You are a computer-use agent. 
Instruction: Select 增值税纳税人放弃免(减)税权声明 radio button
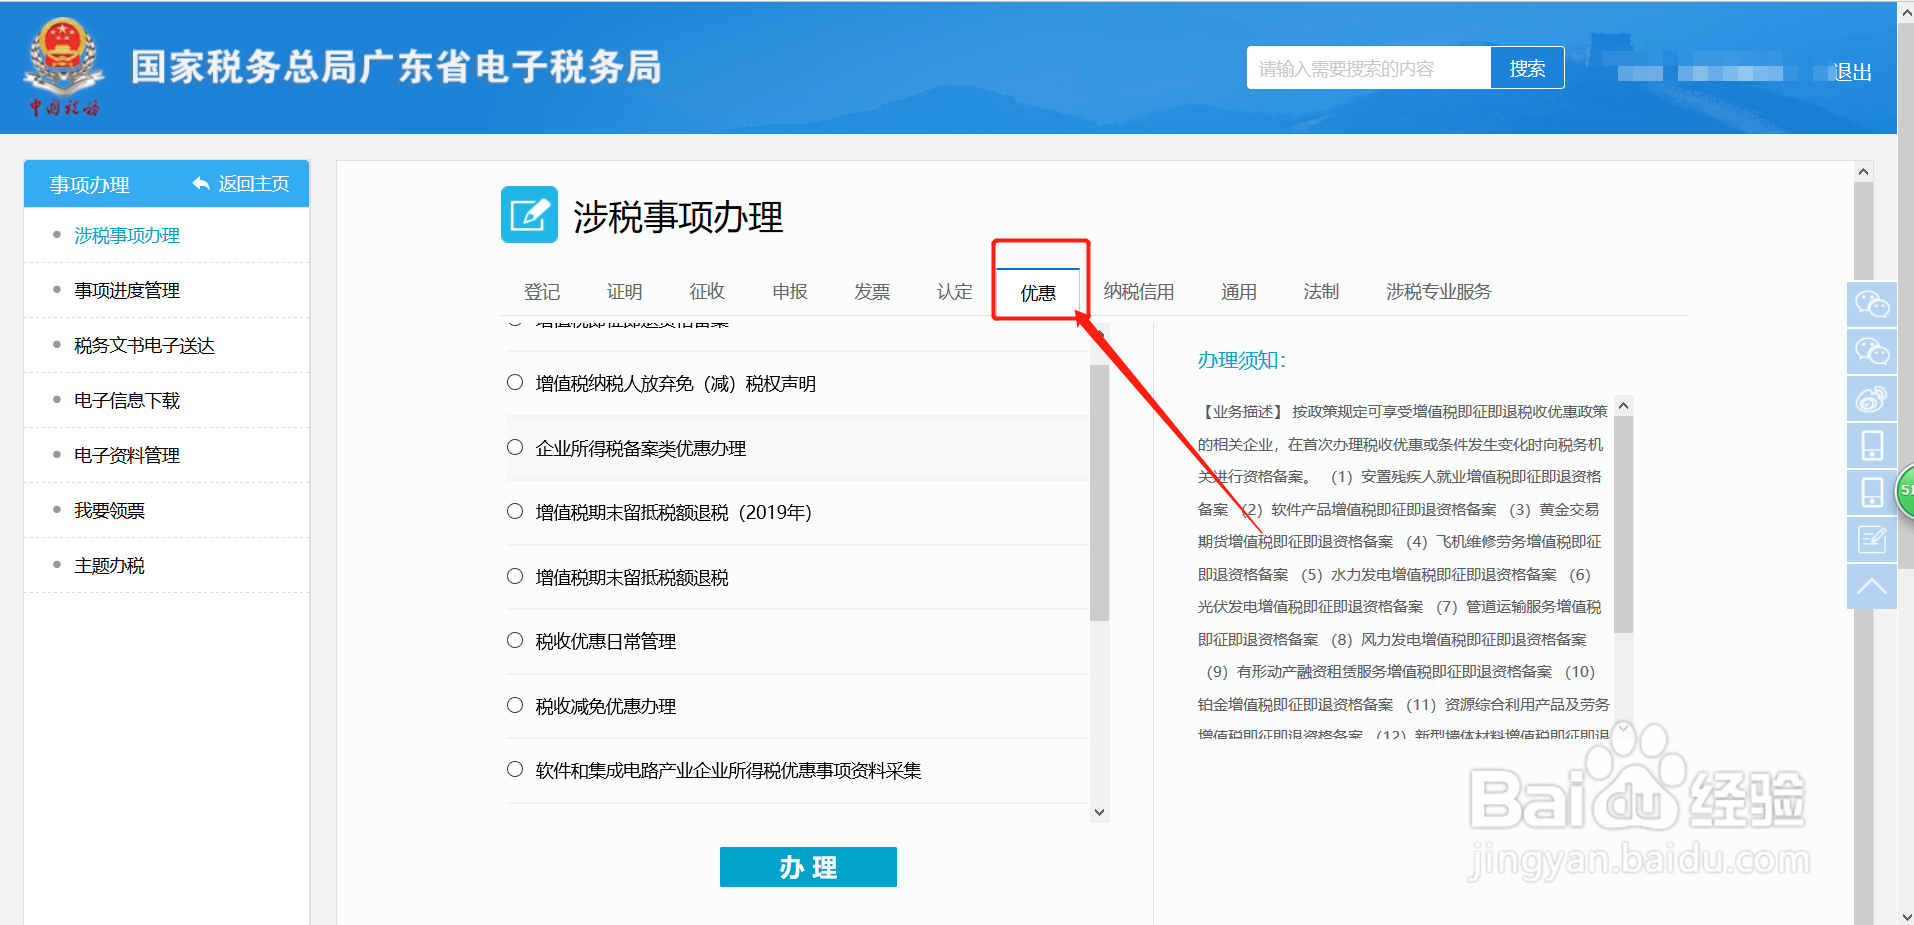(515, 382)
